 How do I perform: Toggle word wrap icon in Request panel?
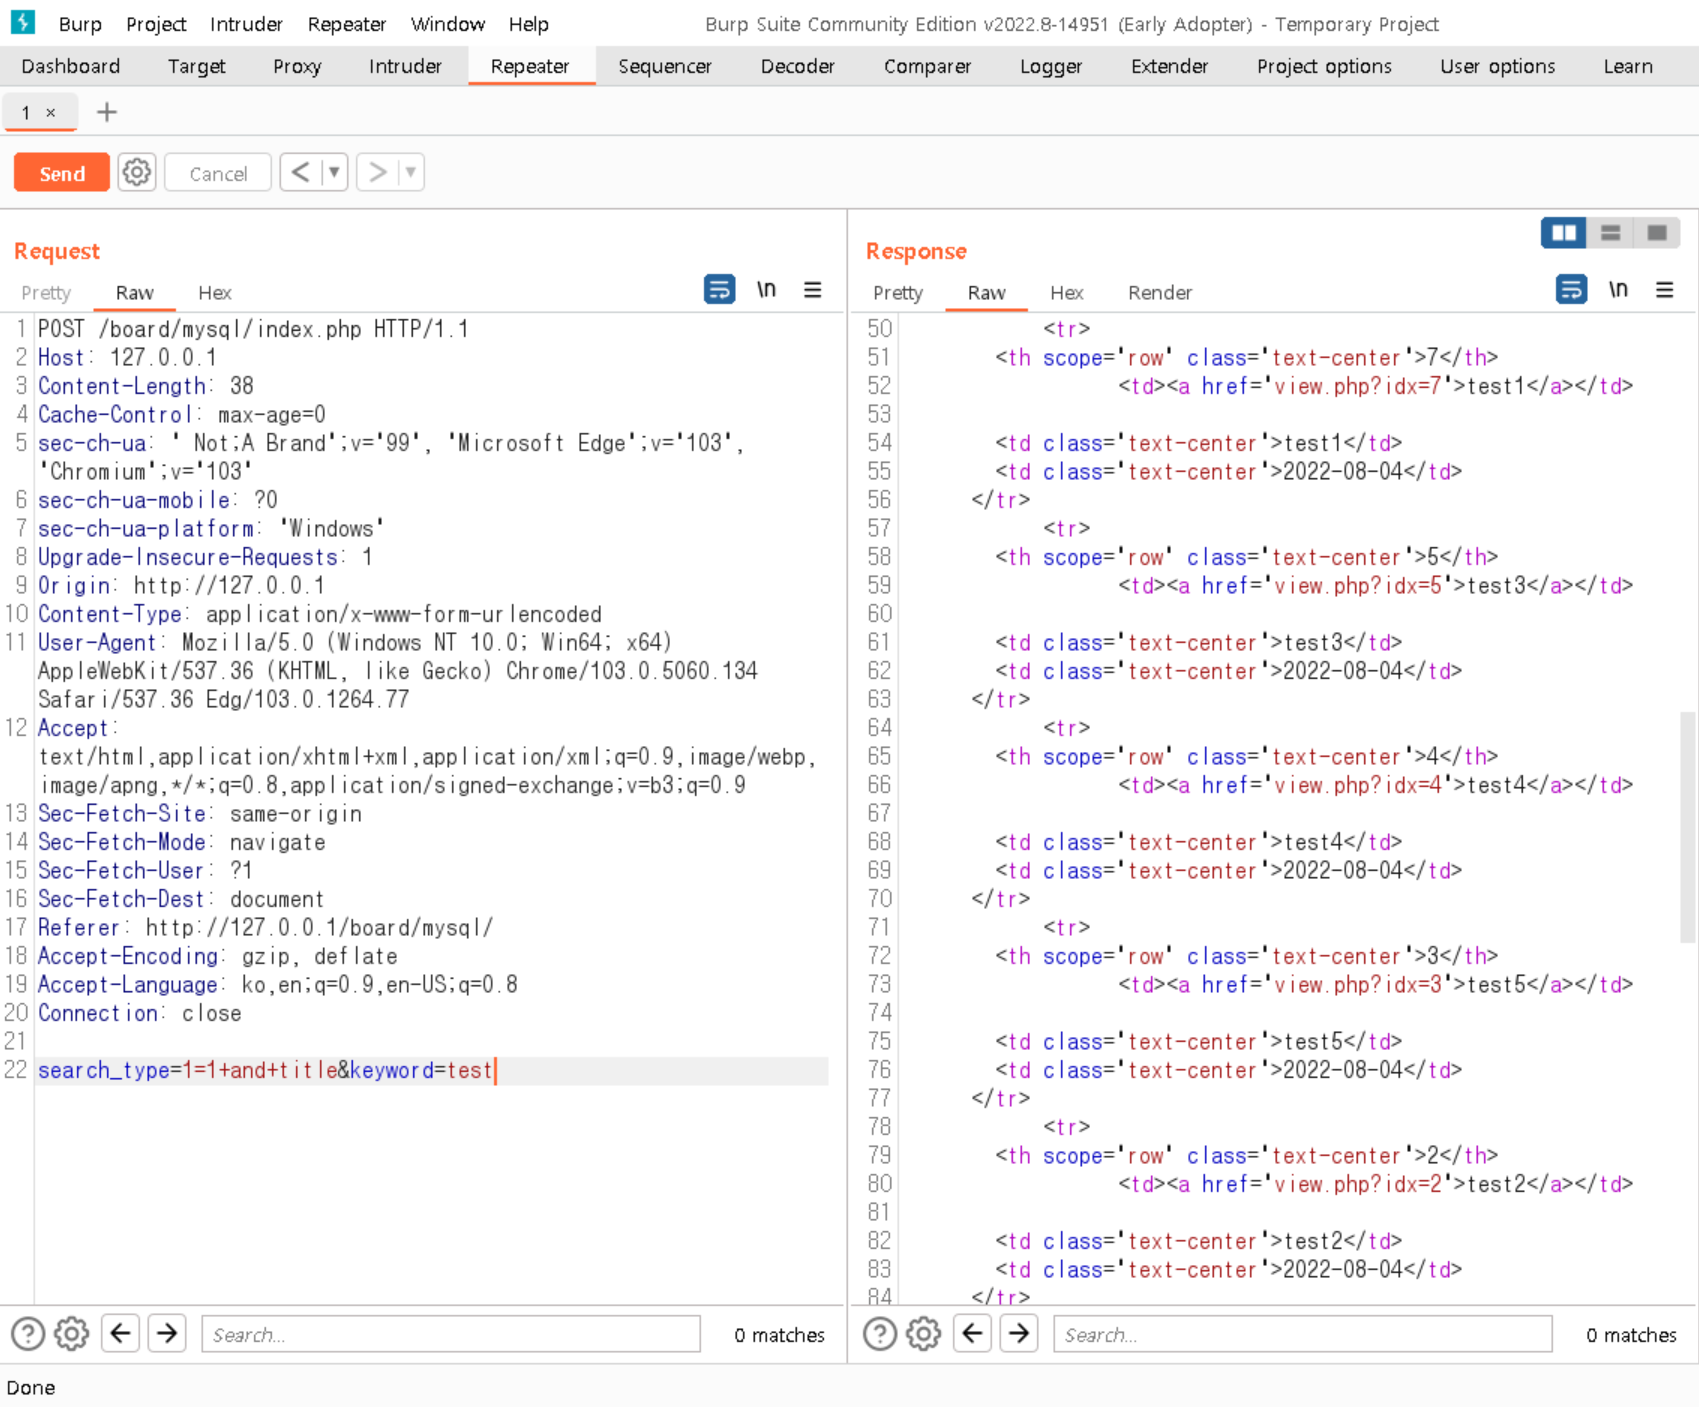[719, 290]
